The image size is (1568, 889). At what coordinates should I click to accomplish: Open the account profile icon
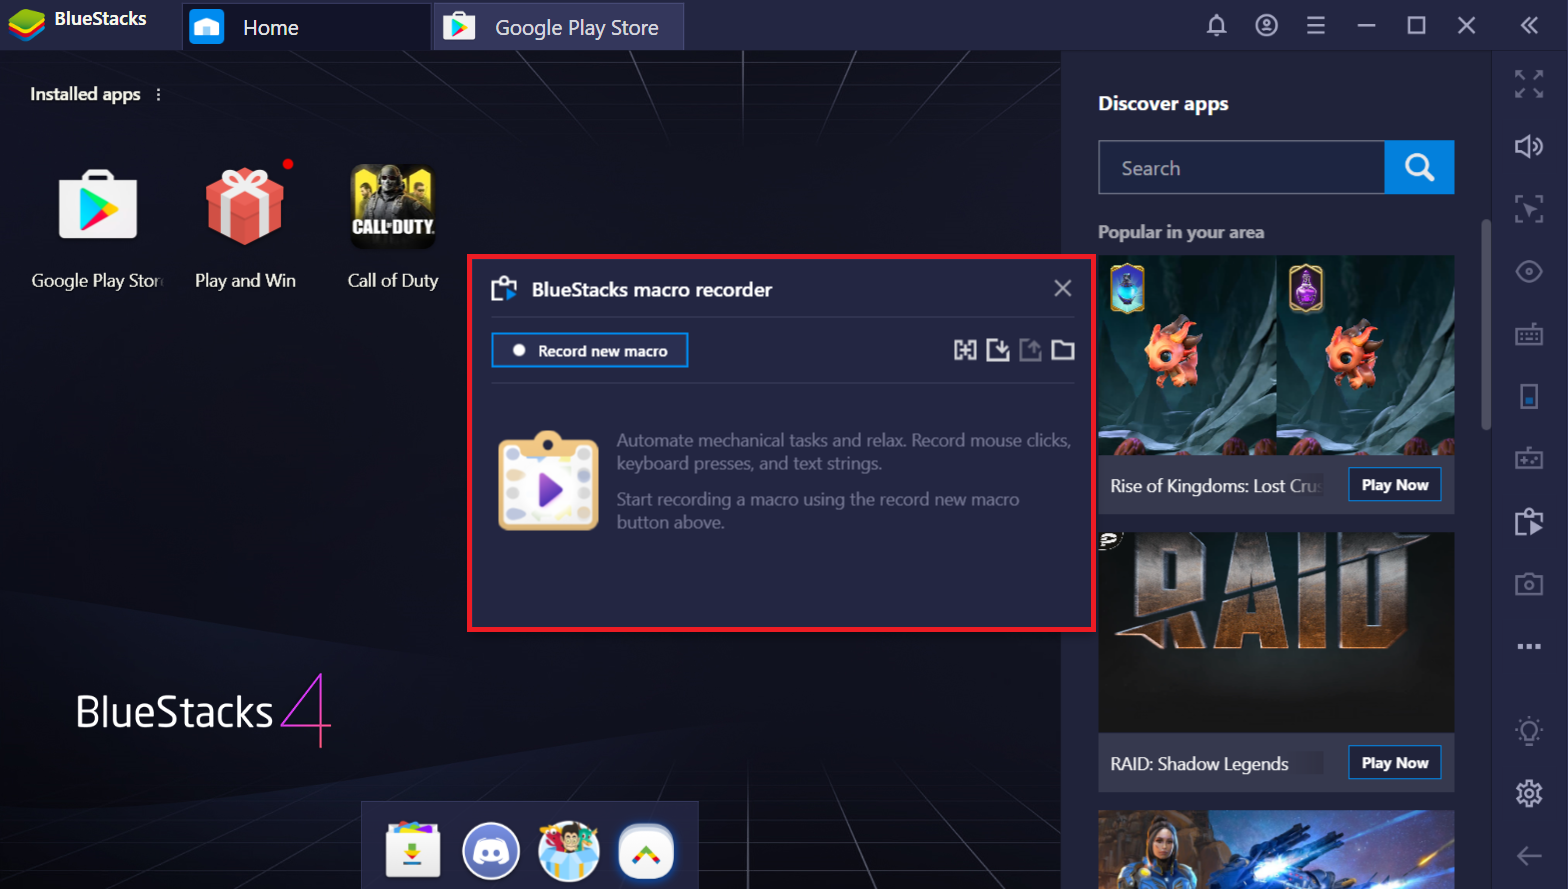pos(1266,26)
